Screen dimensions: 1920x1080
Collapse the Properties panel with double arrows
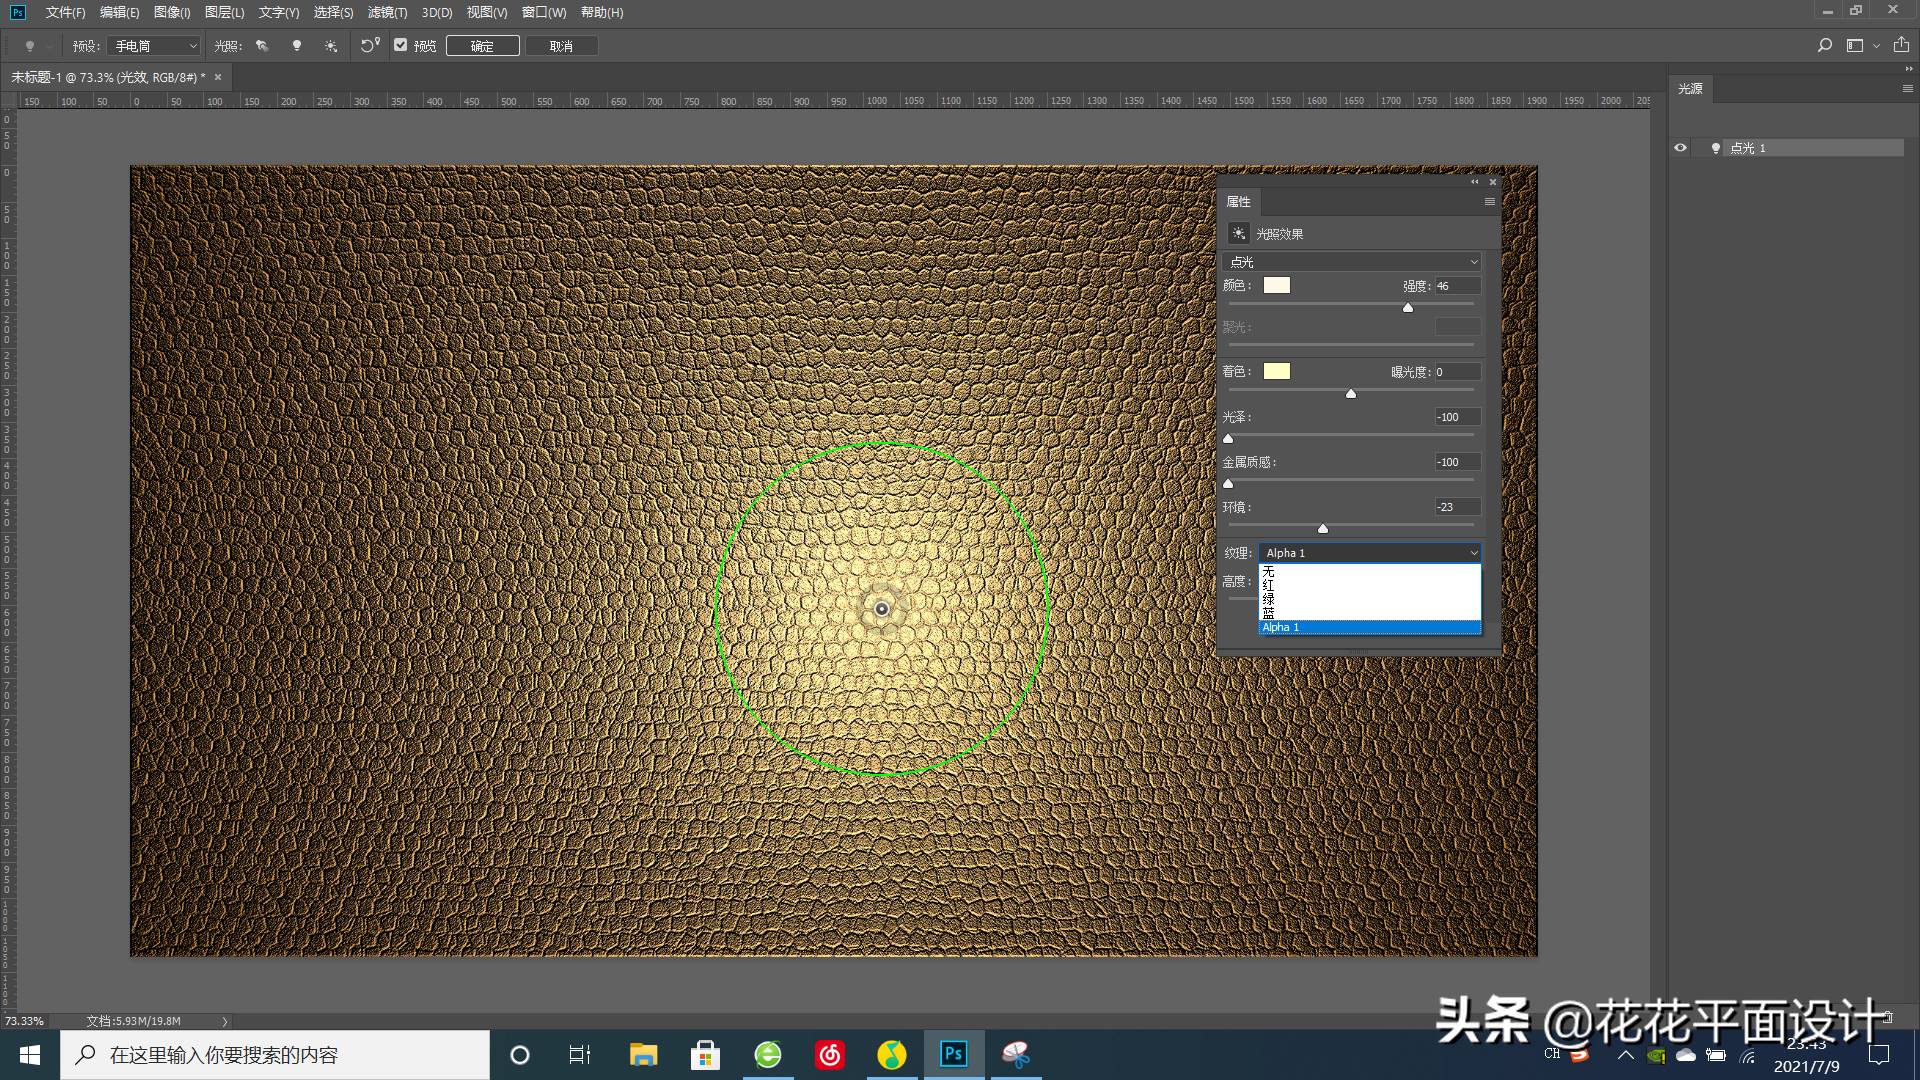coord(1474,182)
